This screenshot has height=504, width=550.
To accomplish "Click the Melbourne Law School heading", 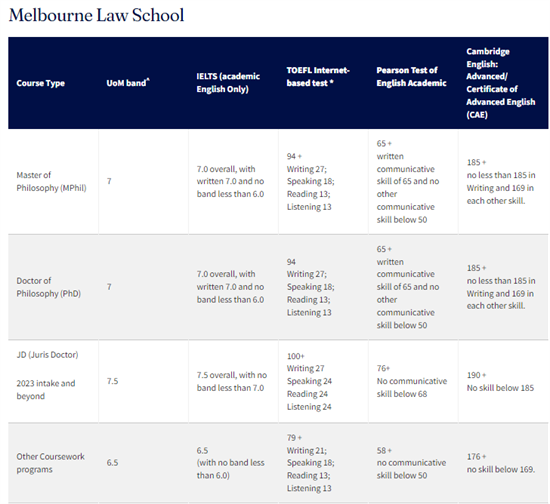I will click(96, 15).
